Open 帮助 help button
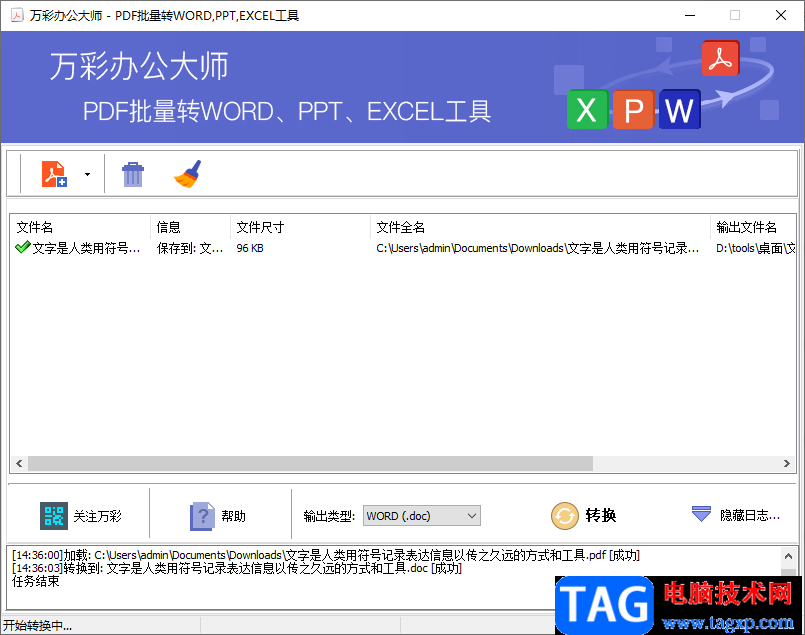 tap(234, 515)
